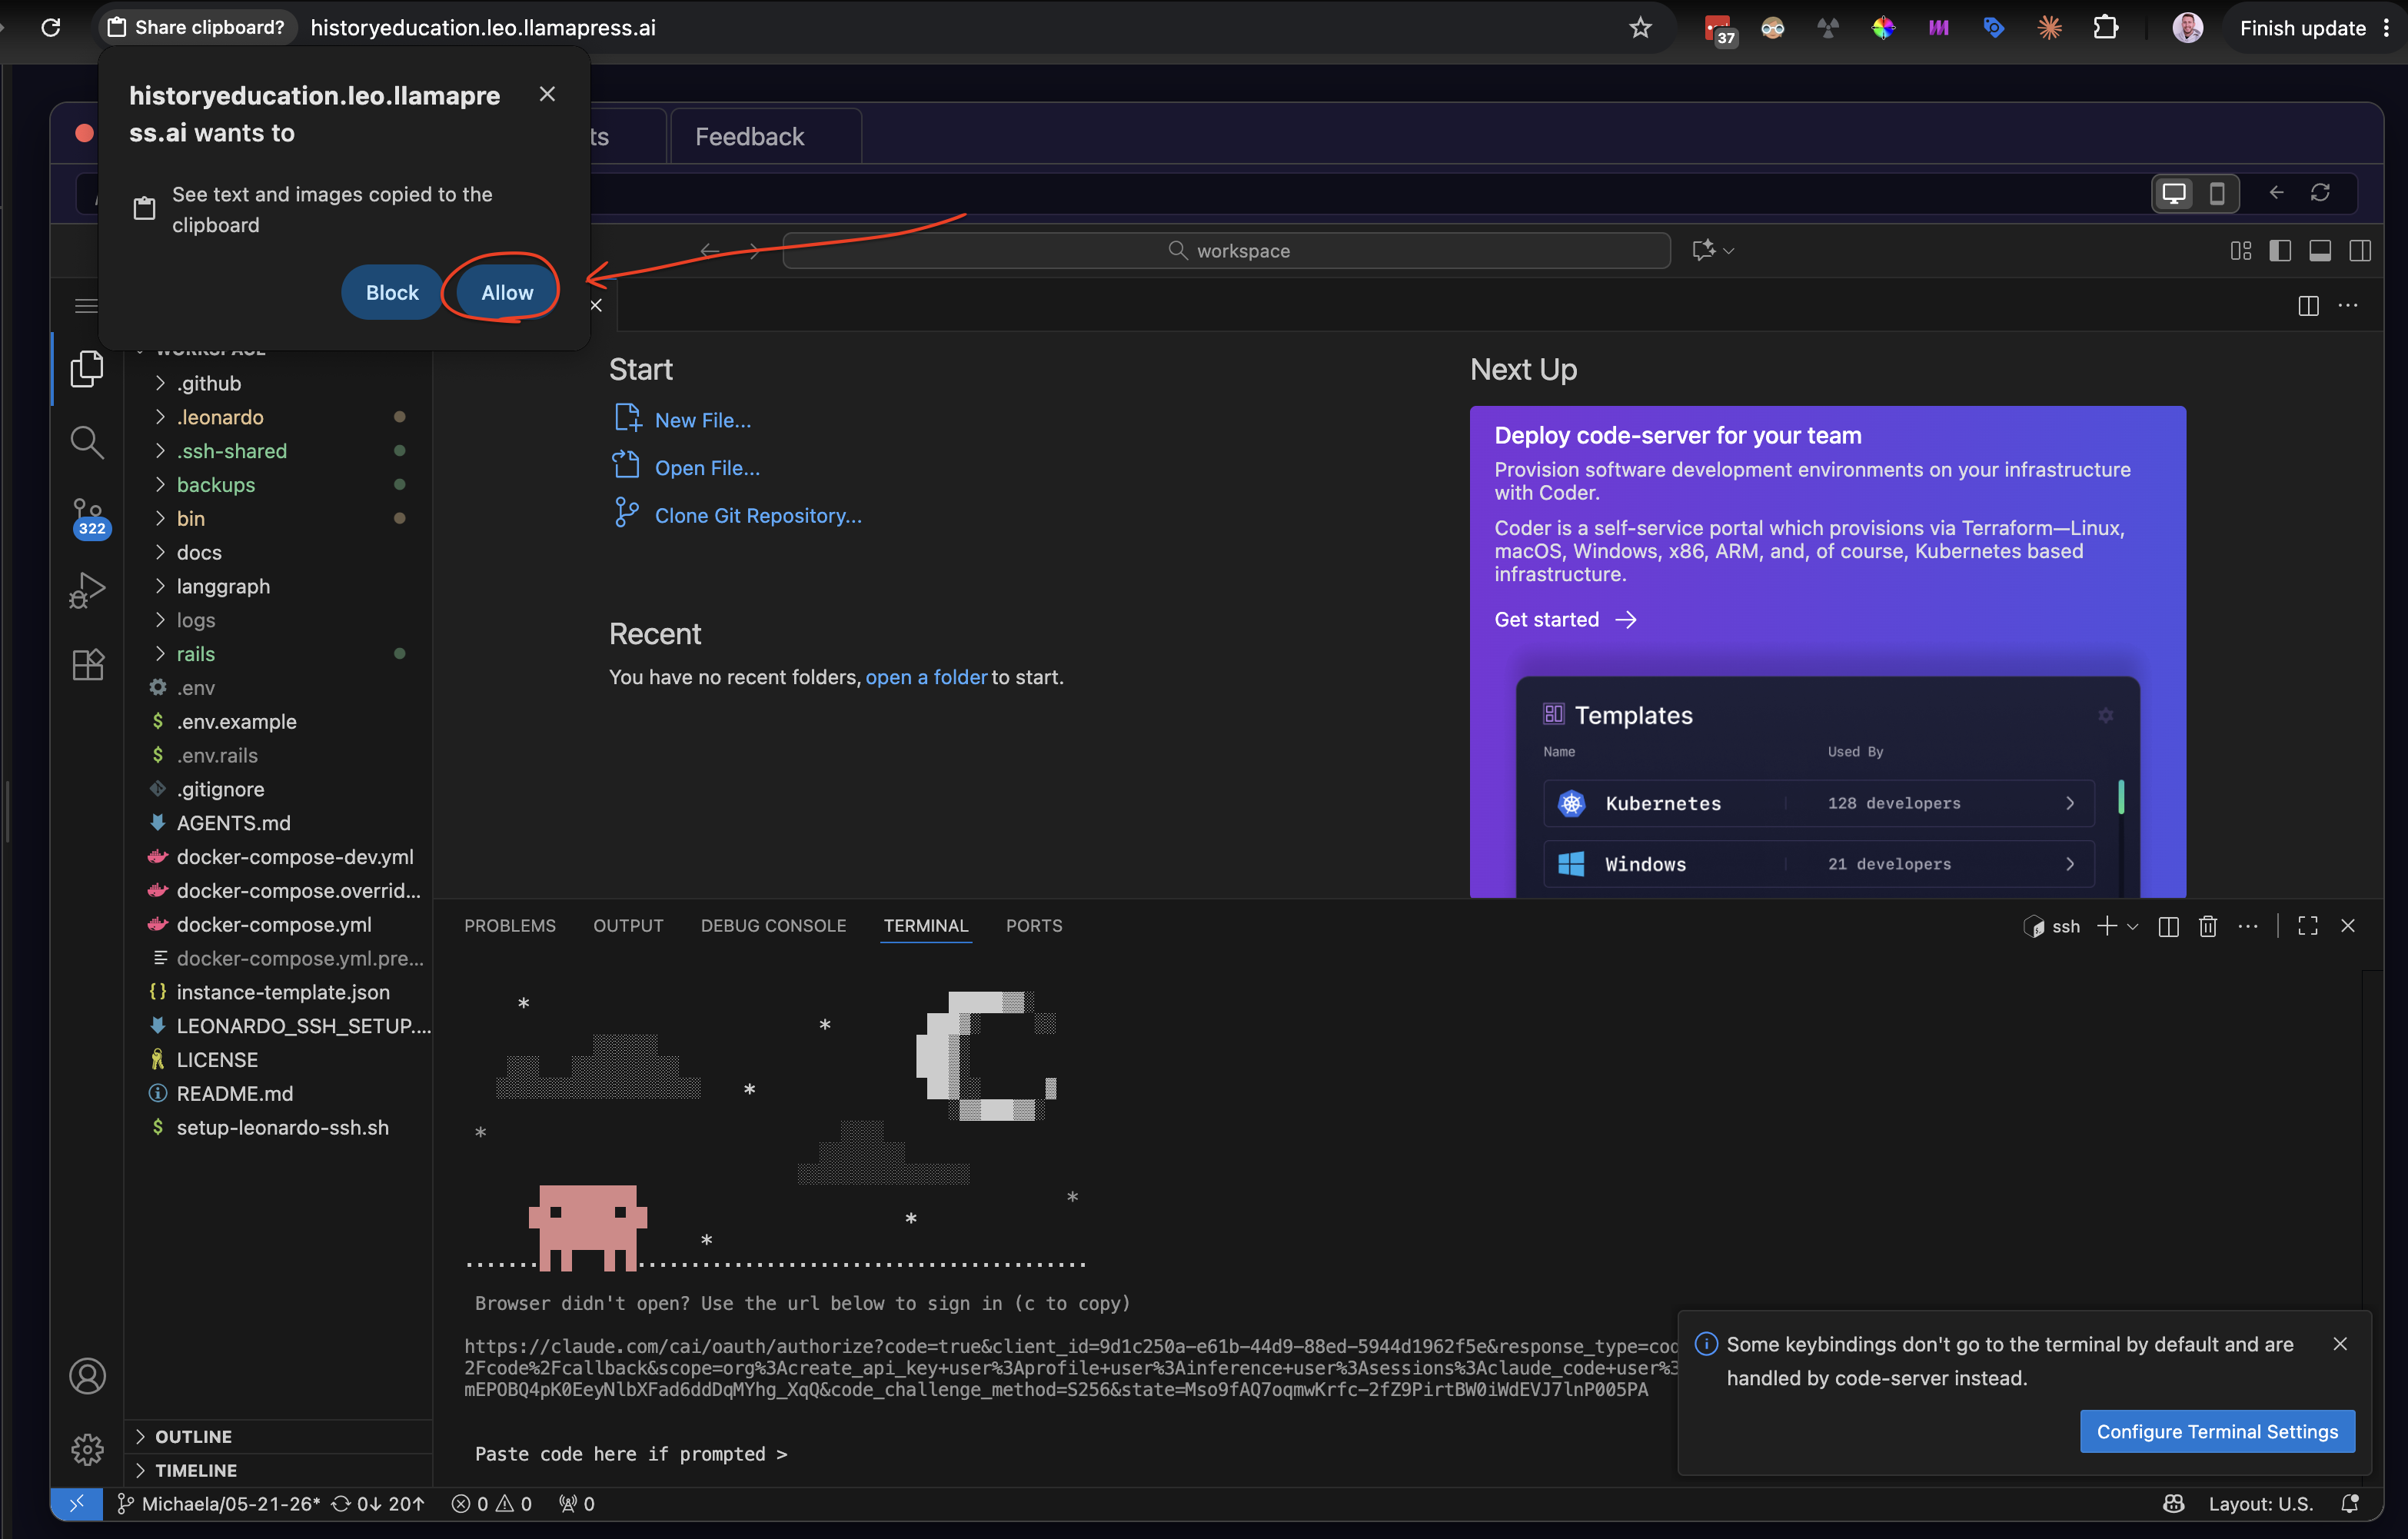Viewport: 2408px width, 1539px height.
Task: Click Configure Terminal Settings button
Action: click(2217, 1431)
